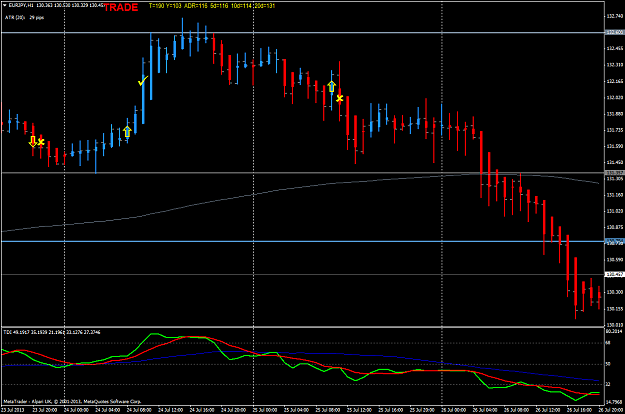
Task: Click the 25 Jul 12:00 time label
Action: 359,410
